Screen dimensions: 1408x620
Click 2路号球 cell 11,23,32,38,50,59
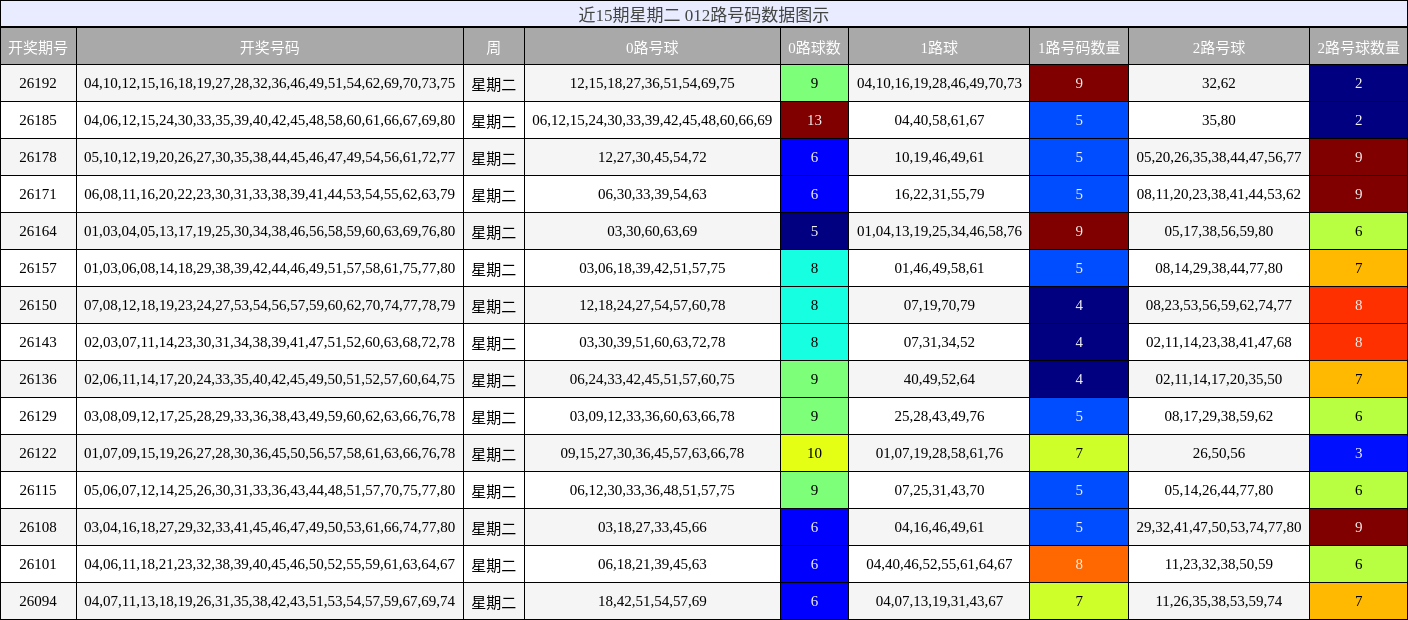point(1219,564)
